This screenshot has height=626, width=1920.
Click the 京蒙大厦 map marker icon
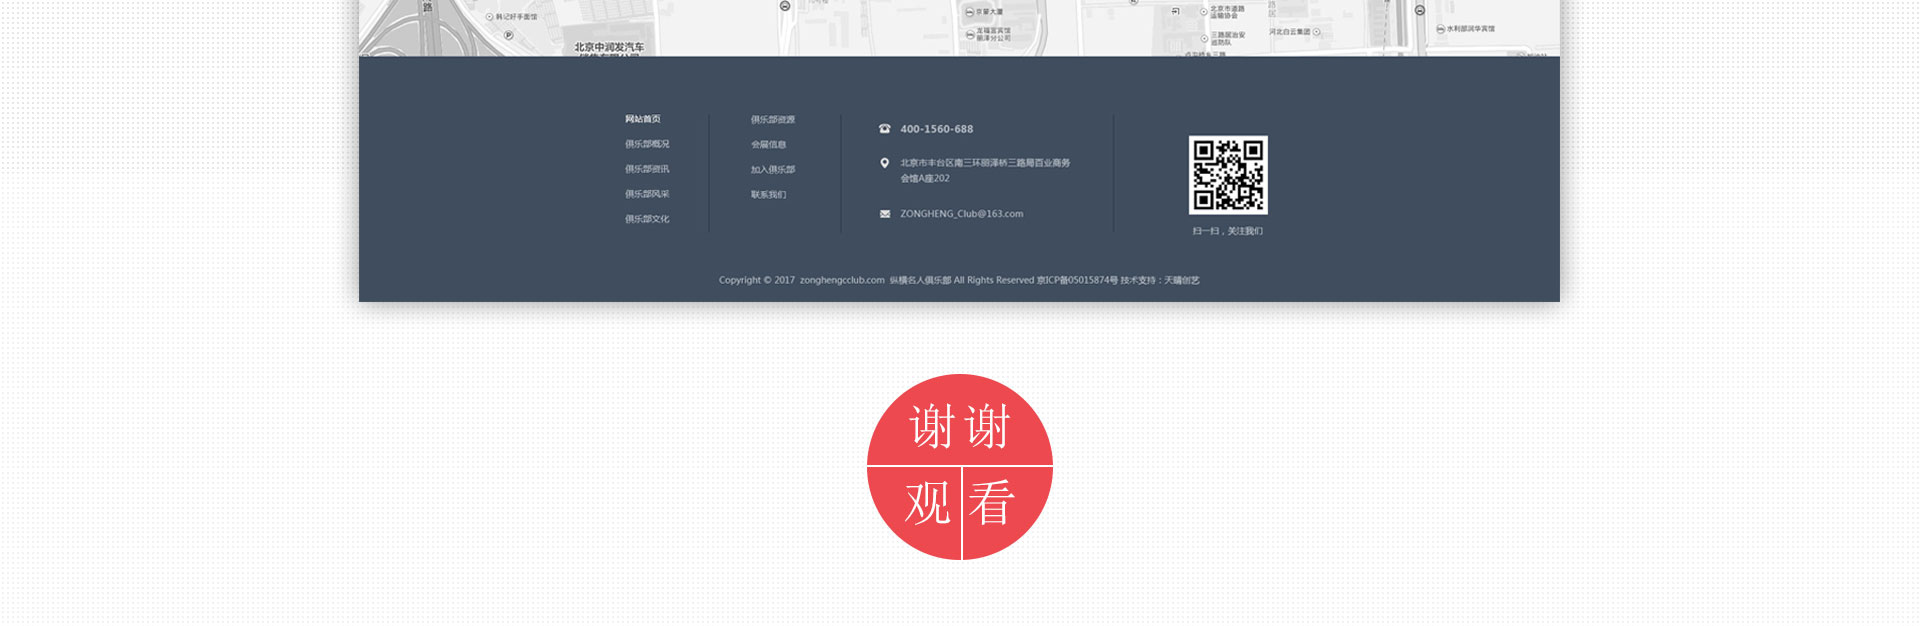click(969, 12)
